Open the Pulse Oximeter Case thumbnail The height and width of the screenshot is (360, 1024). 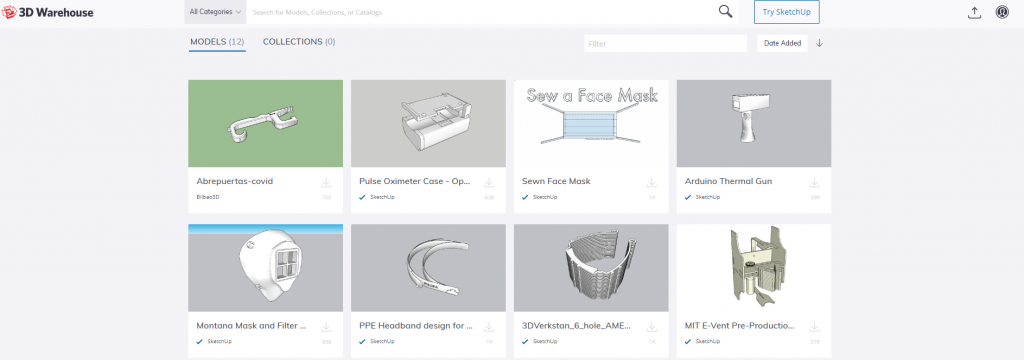point(428,123)
